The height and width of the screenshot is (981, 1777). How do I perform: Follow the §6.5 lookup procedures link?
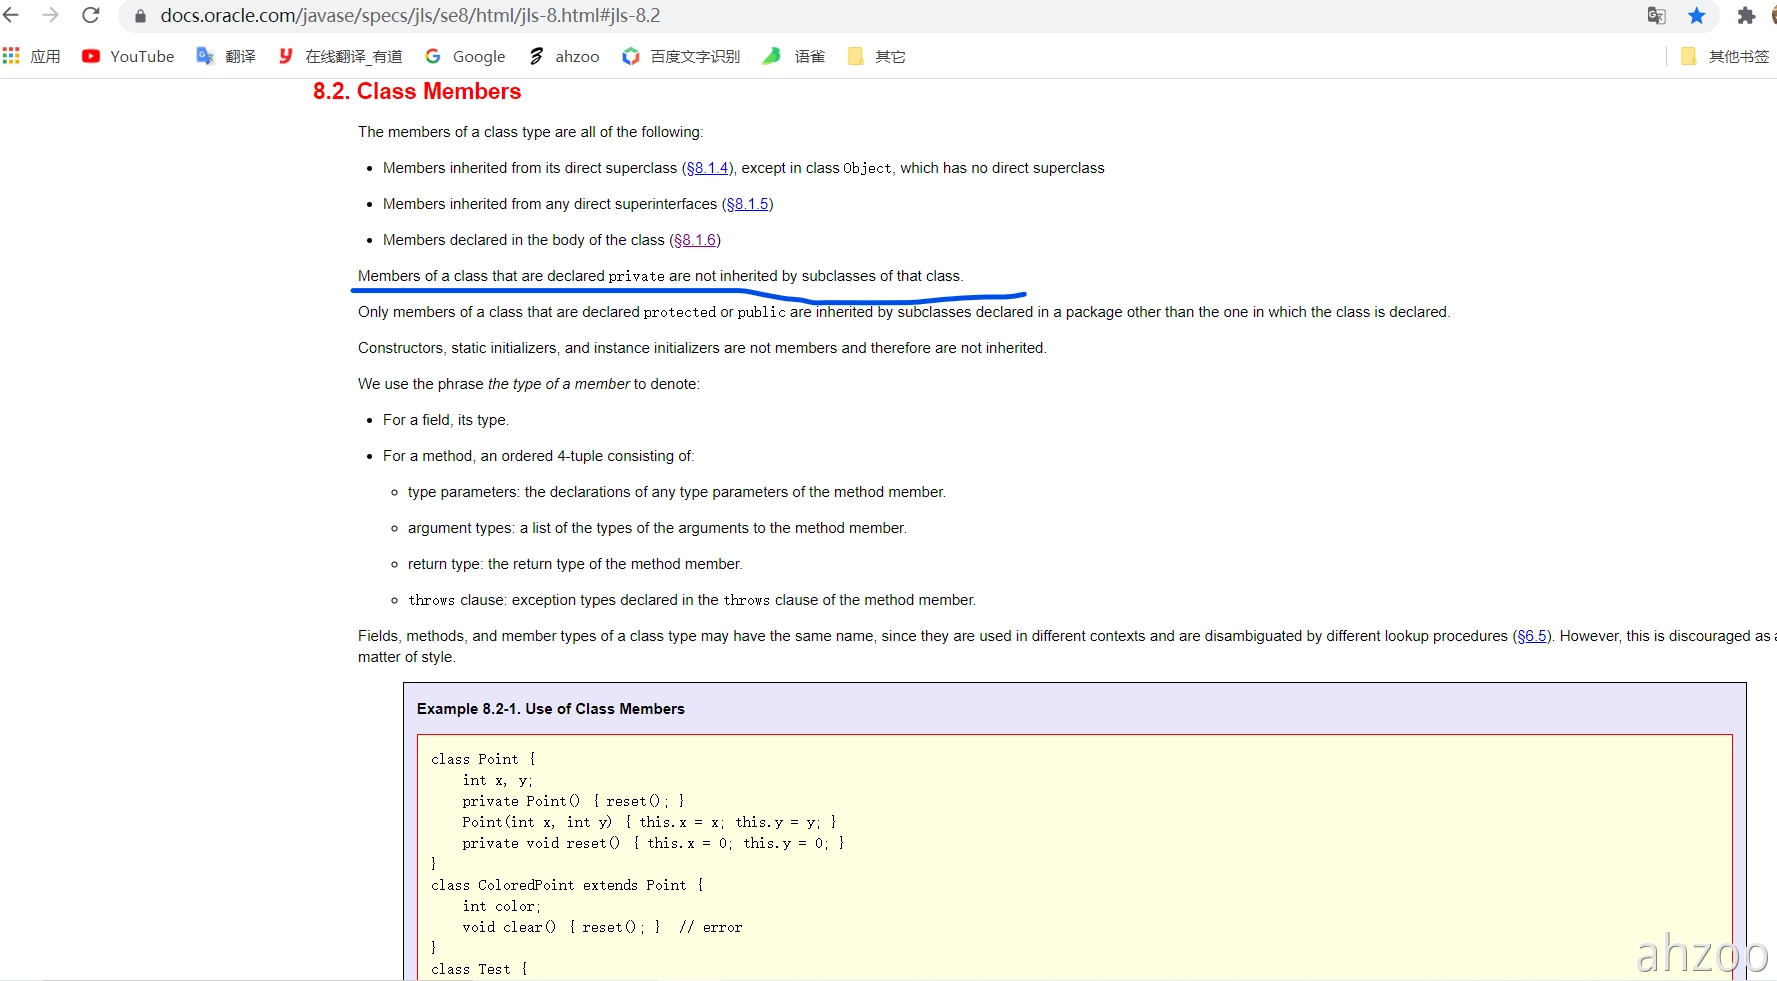pos(1531,636)
